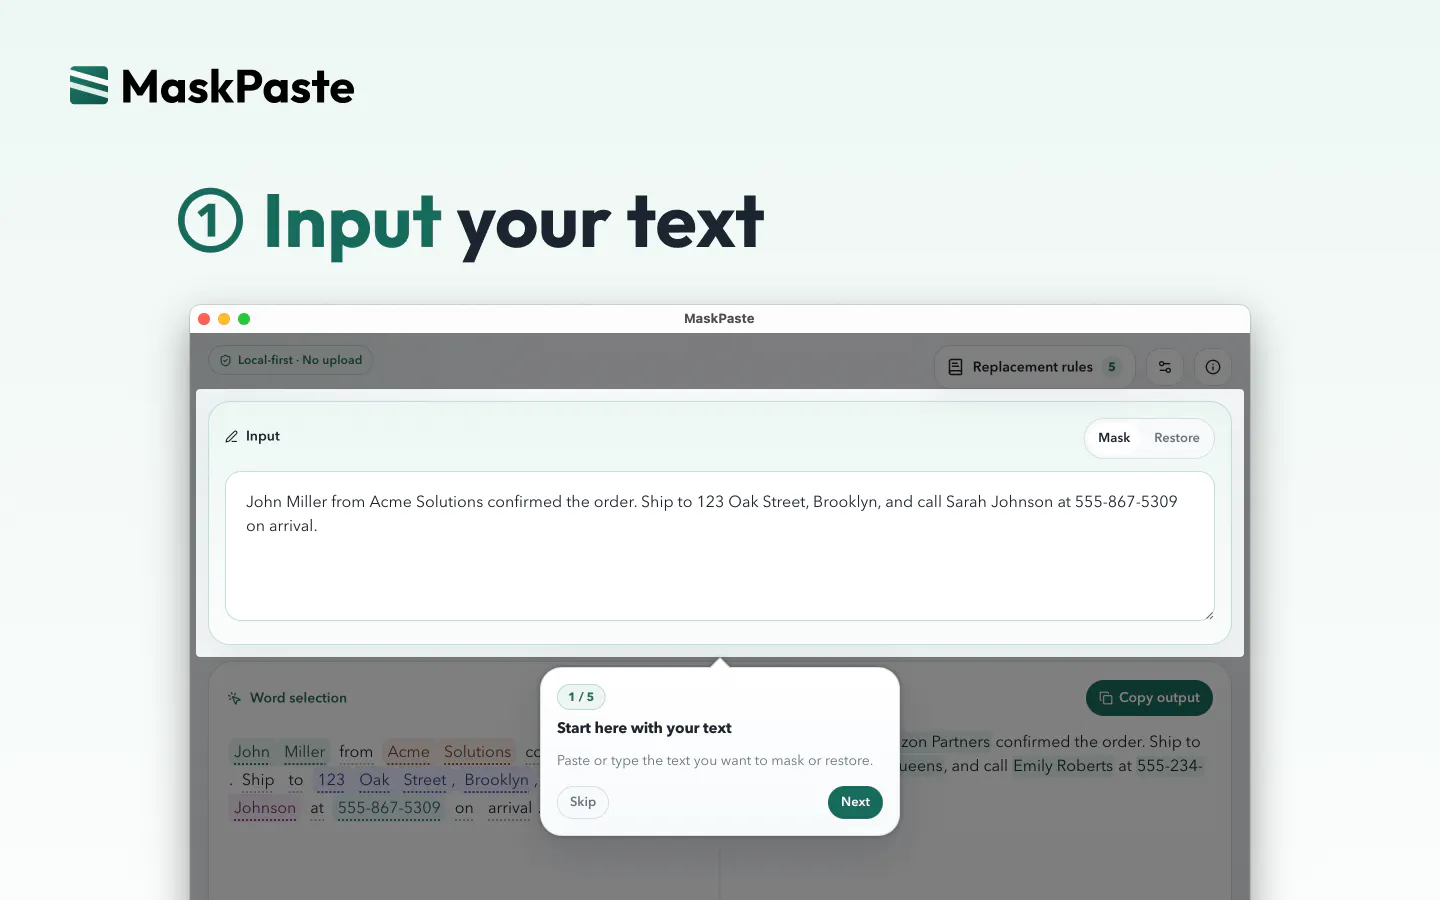1440x900 pixels.
Task: Click inside the Input text area
Action: point(720,546)
